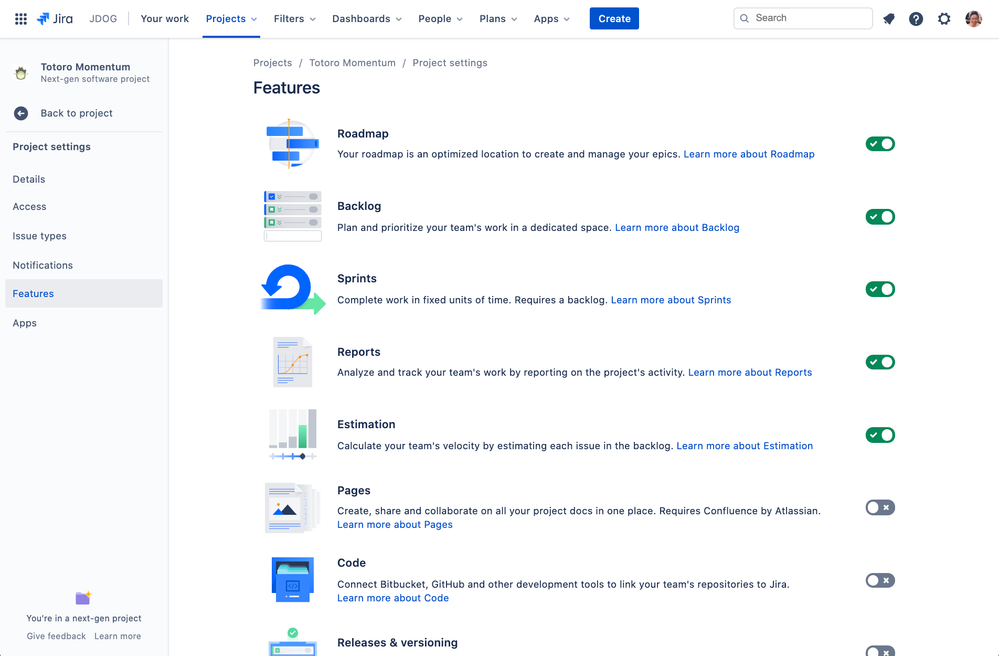Disable the Roadmap feature toggle
Image resolution: width=999 pixels, height=656 pixels.
point(880,144)
